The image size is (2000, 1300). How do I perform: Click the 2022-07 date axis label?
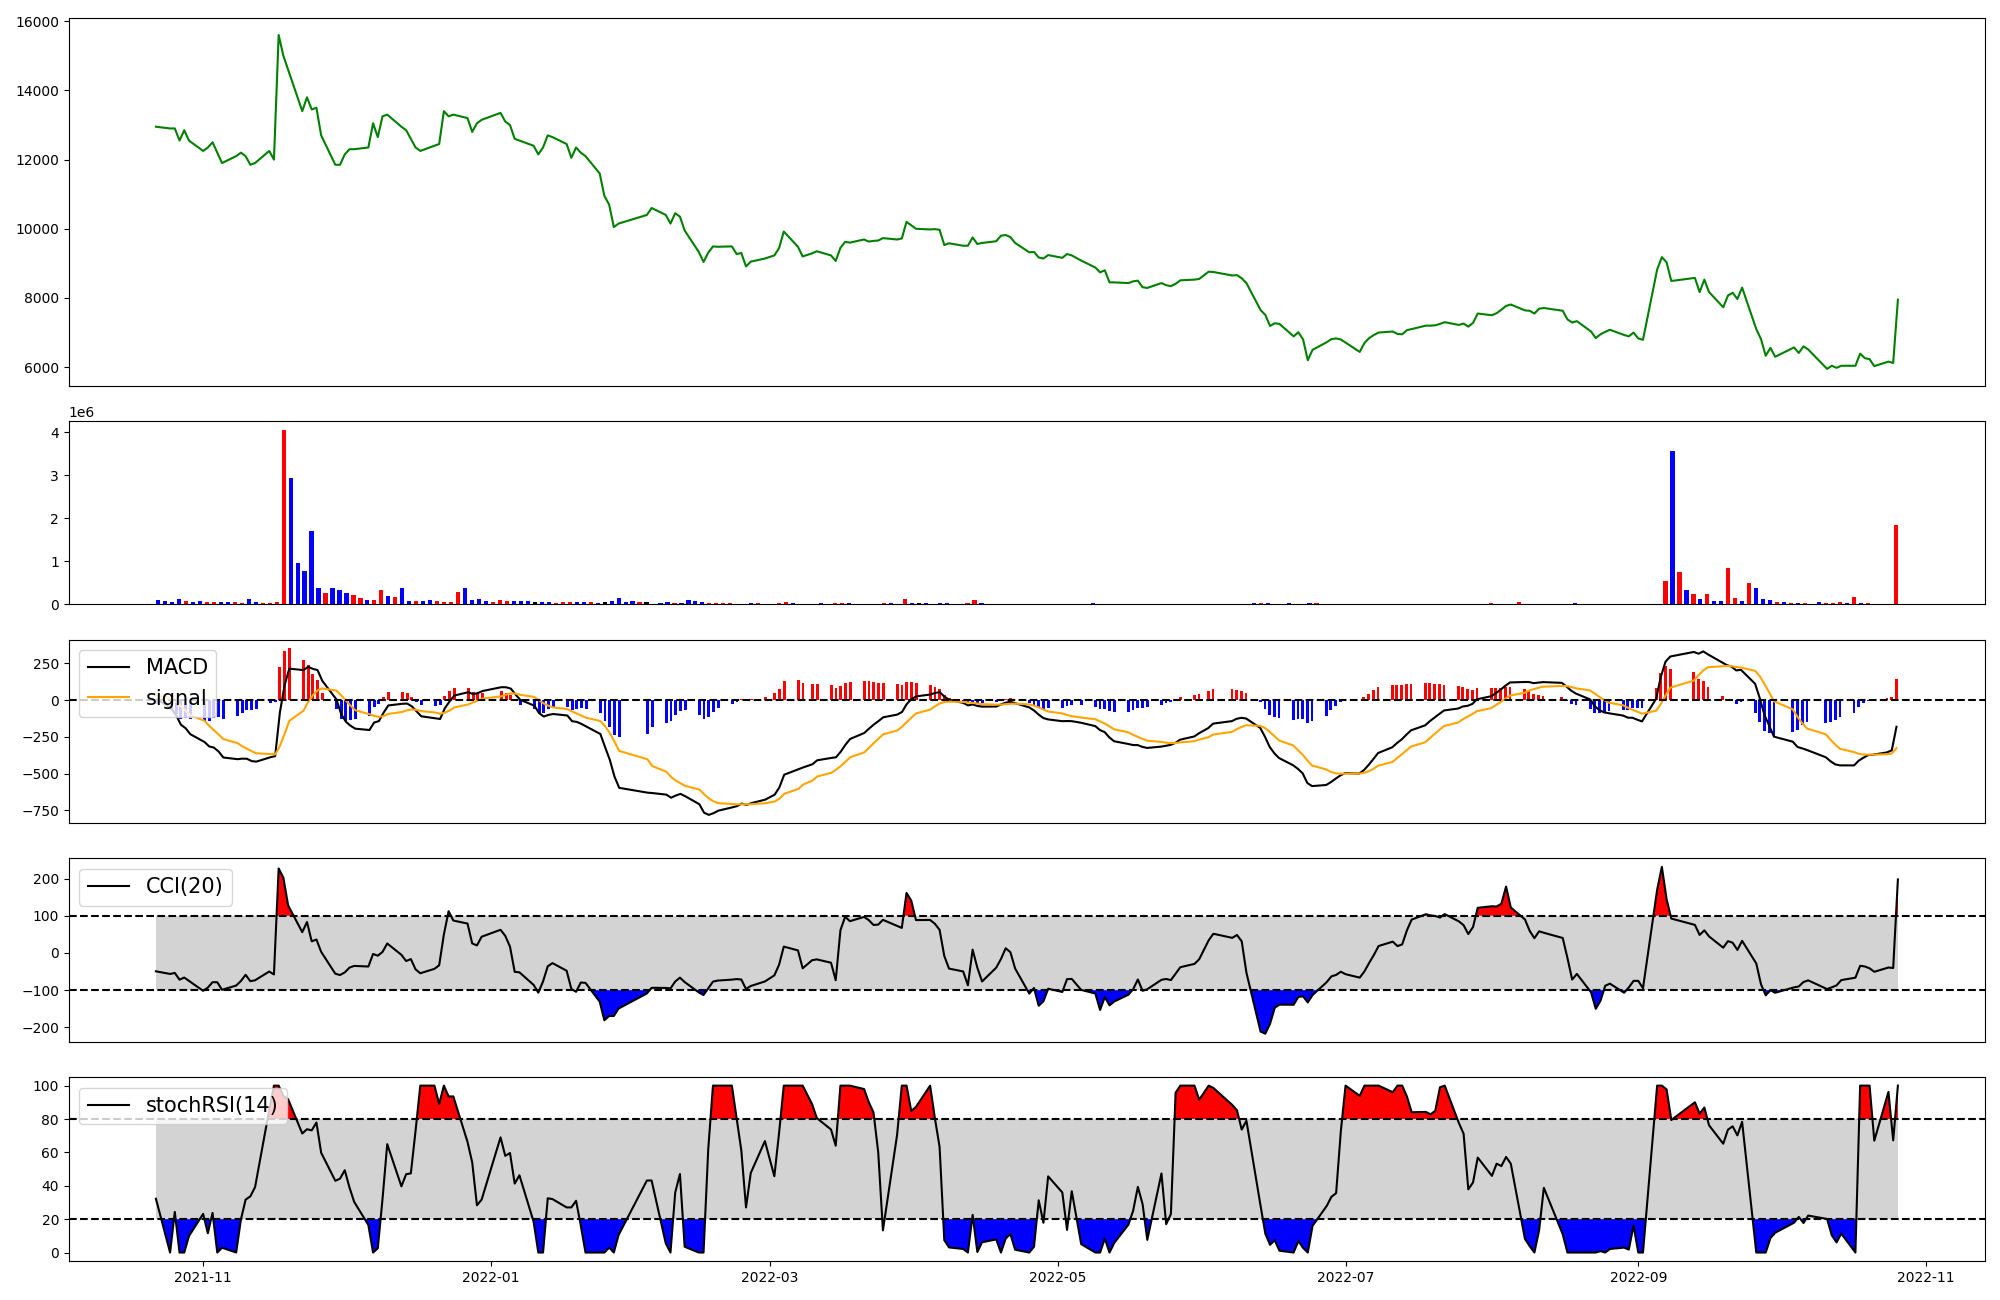click(x=1346, y=1277)
